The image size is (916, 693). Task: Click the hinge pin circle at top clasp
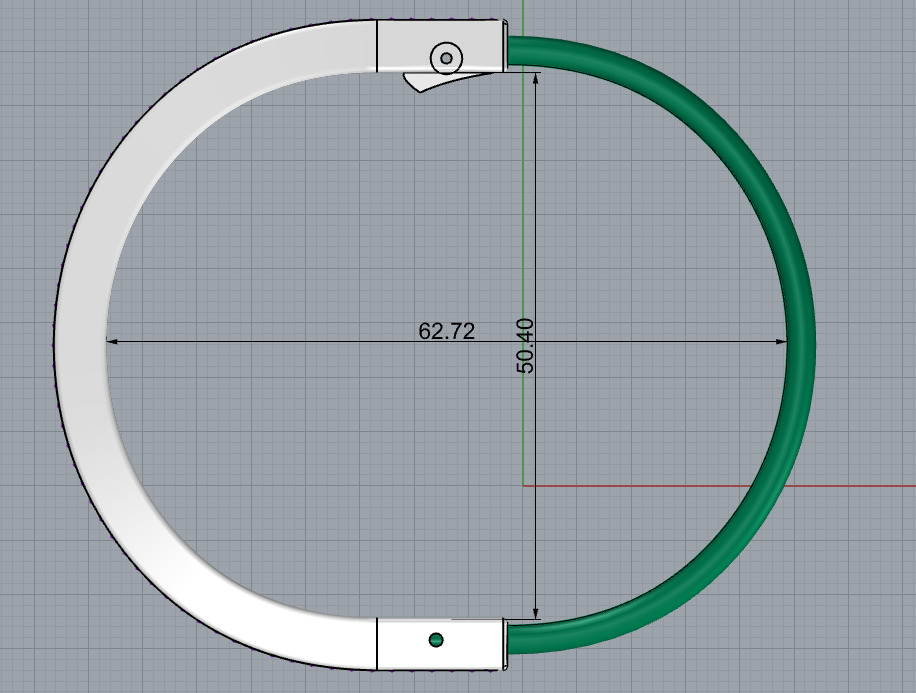pyautogui.click(x=446, y=58)
